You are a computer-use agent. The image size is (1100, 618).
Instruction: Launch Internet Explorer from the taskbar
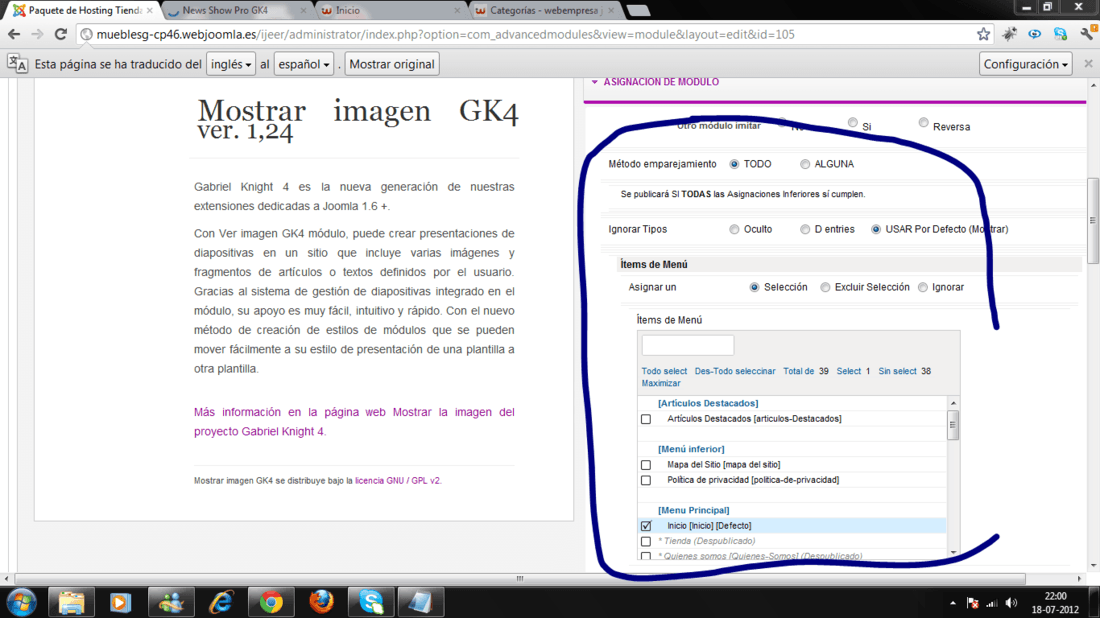(x=221, y=603)
